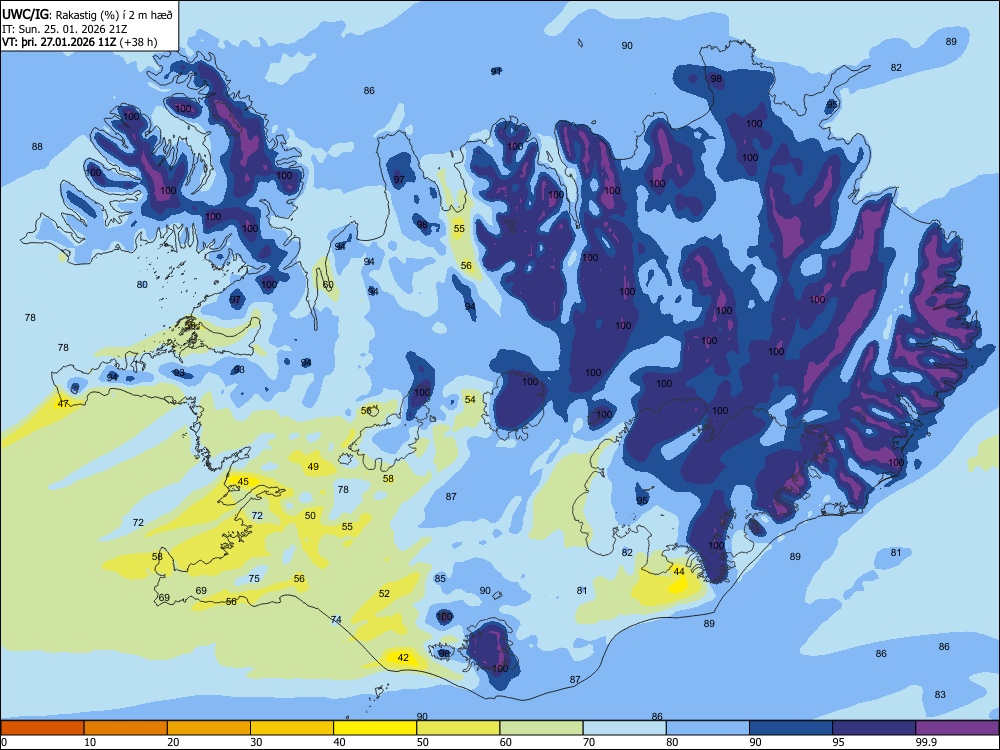Click the legend label '95'
The height and width of the screenshot is (750, 1000).
coord(839,742)
